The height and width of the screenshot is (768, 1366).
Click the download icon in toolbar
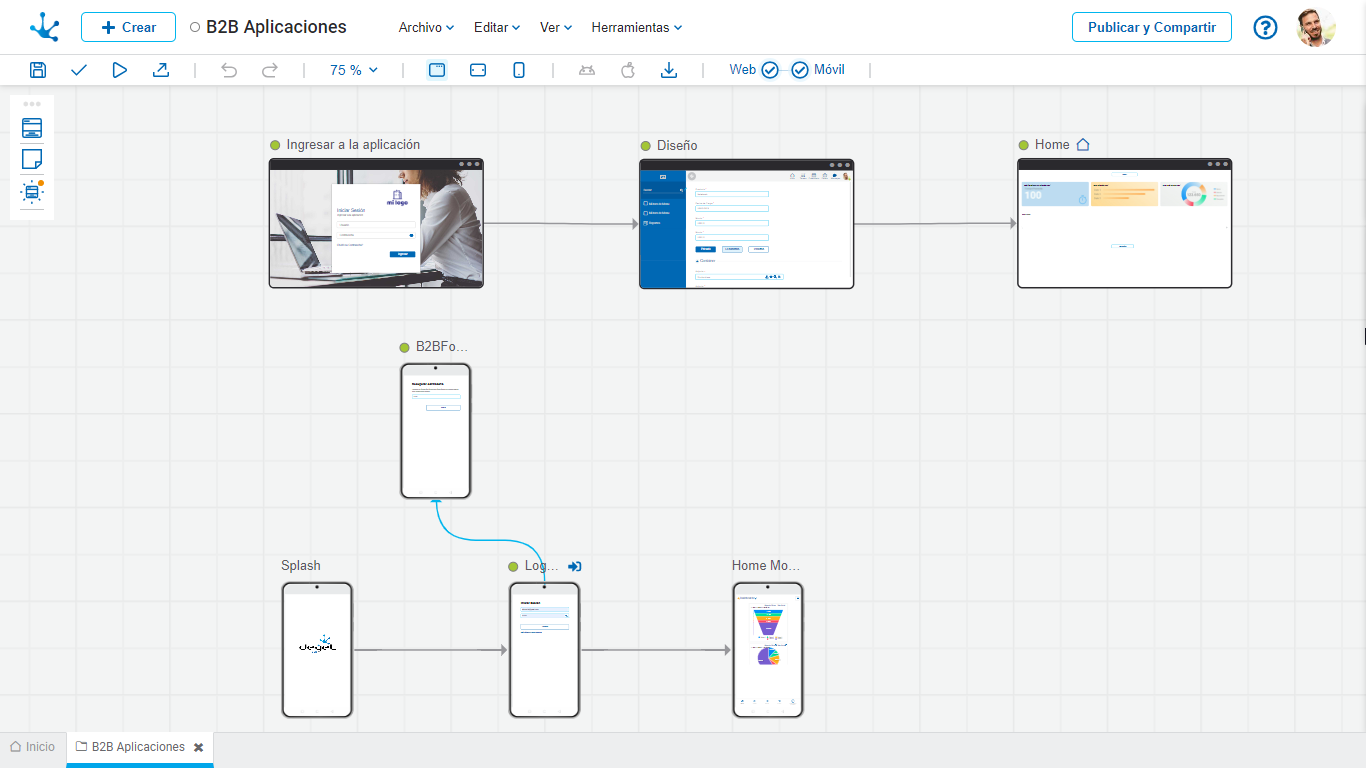(x=669, y=70)
